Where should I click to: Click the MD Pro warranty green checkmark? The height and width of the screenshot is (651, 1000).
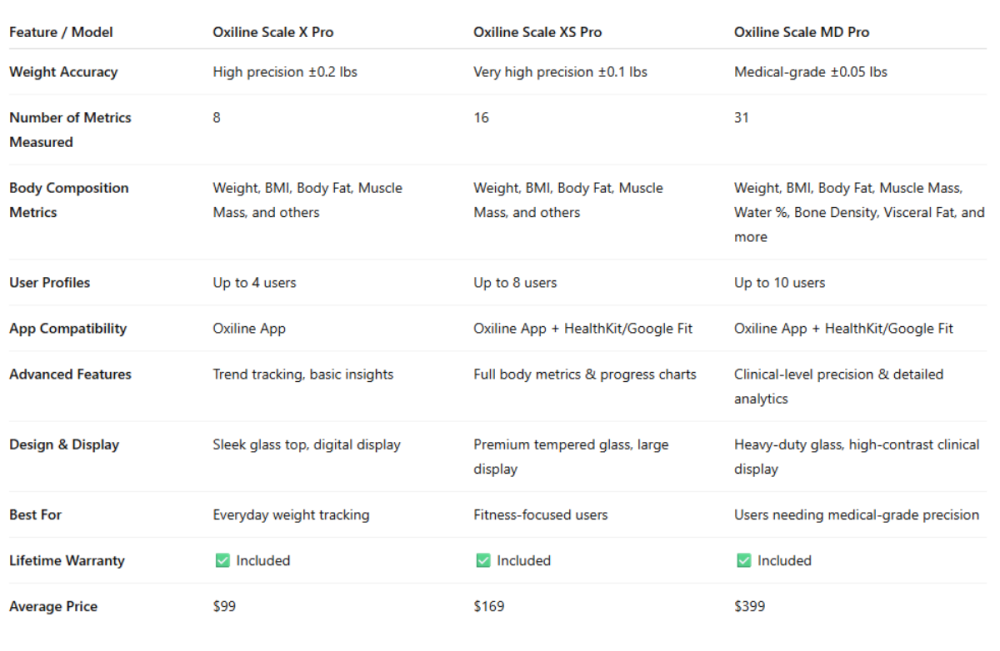coord(743,561)
